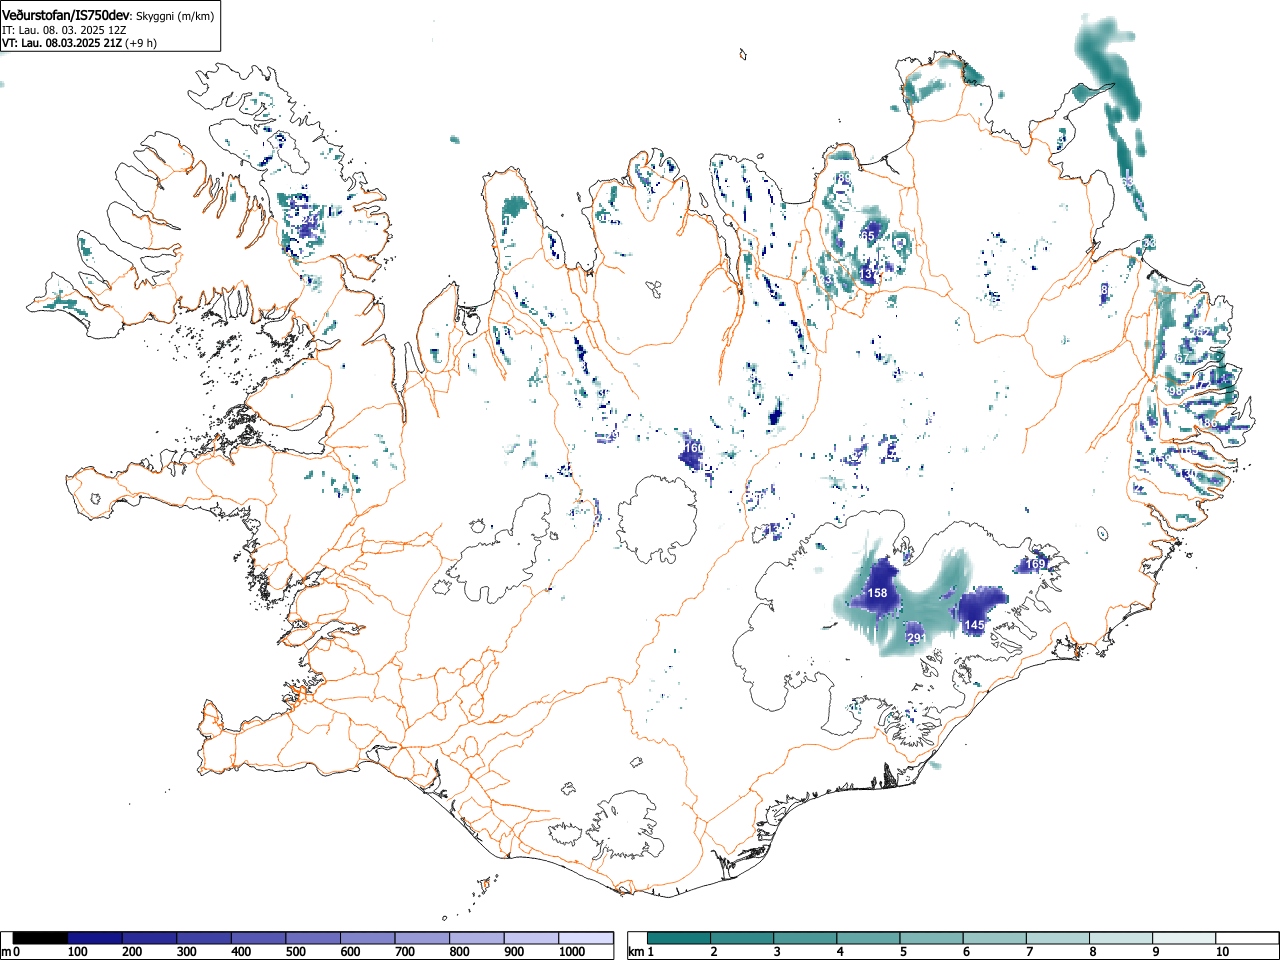1280x960 pixels.
Task: Click the 'm' unit label on legend
Action: tap(7, 952)
